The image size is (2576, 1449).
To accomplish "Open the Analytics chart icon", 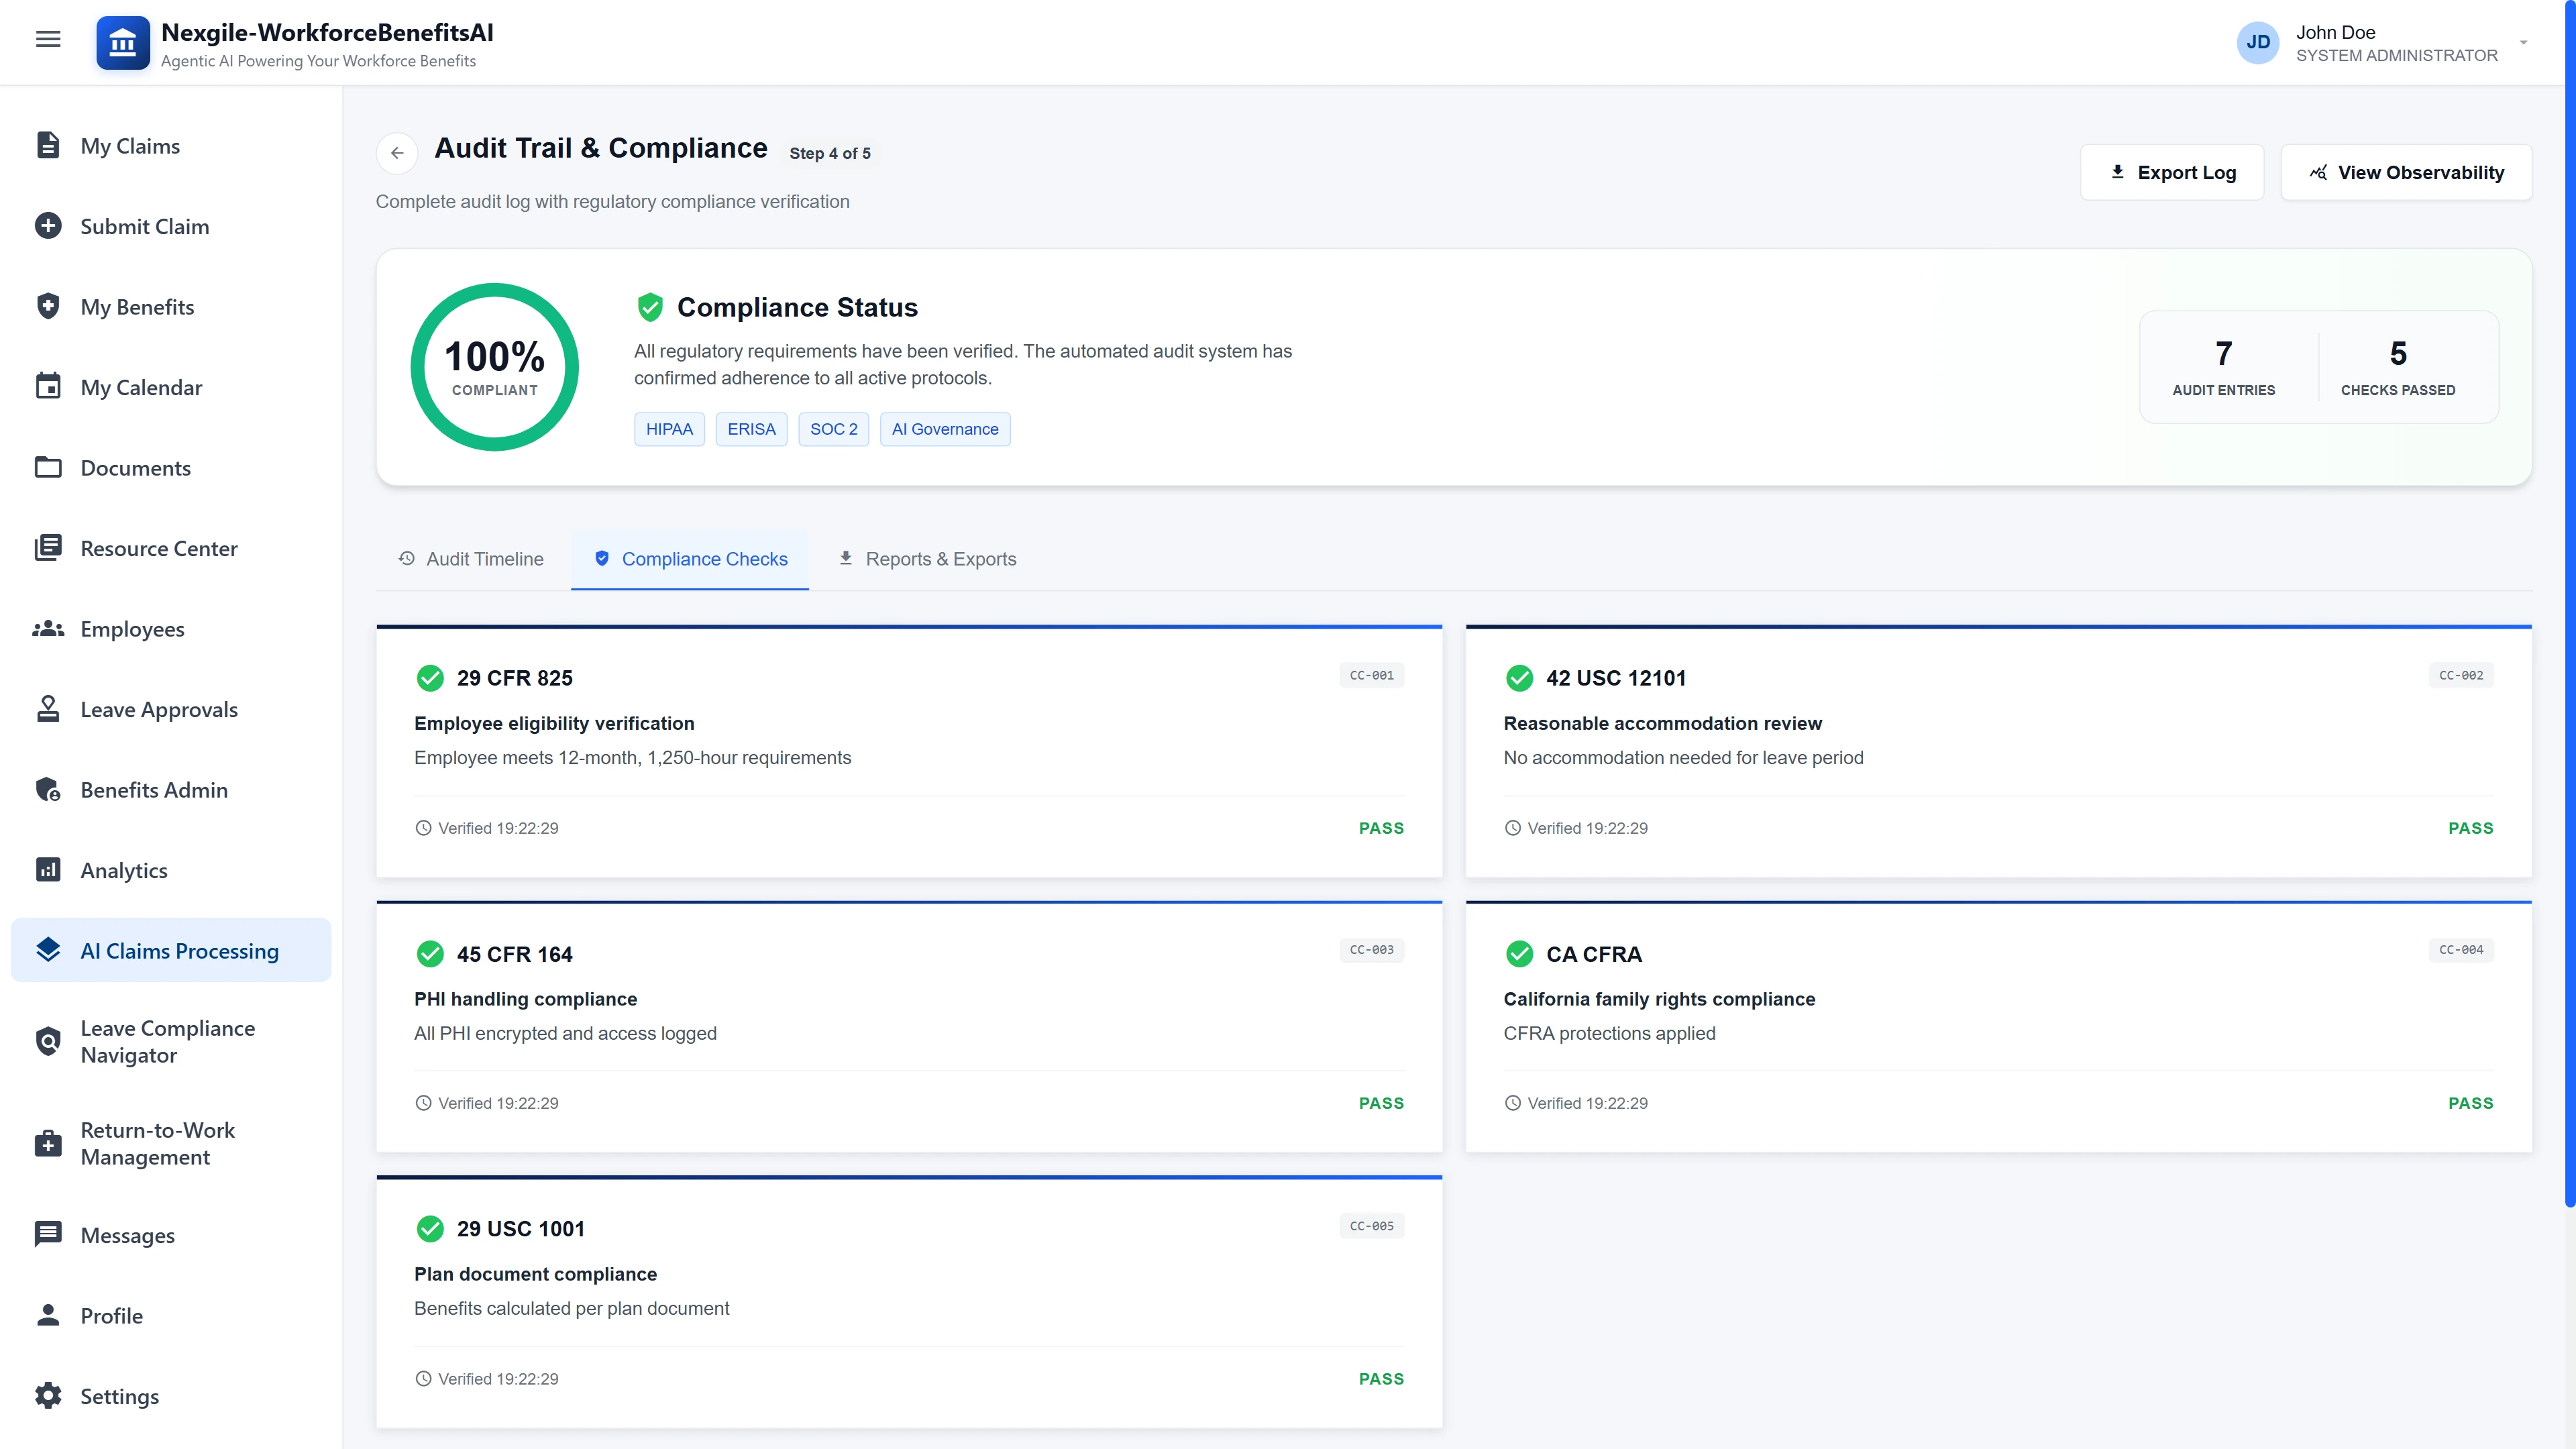I will click(48, 870).
